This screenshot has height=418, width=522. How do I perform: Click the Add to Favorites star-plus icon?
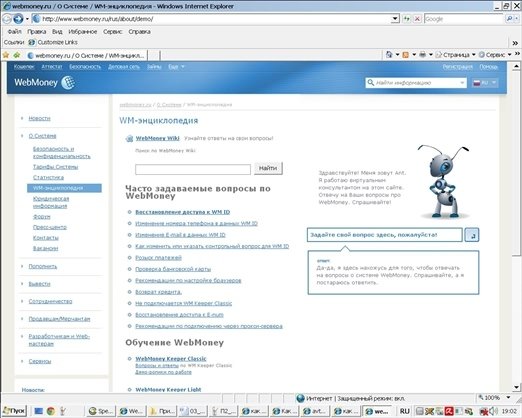[16, 55]
